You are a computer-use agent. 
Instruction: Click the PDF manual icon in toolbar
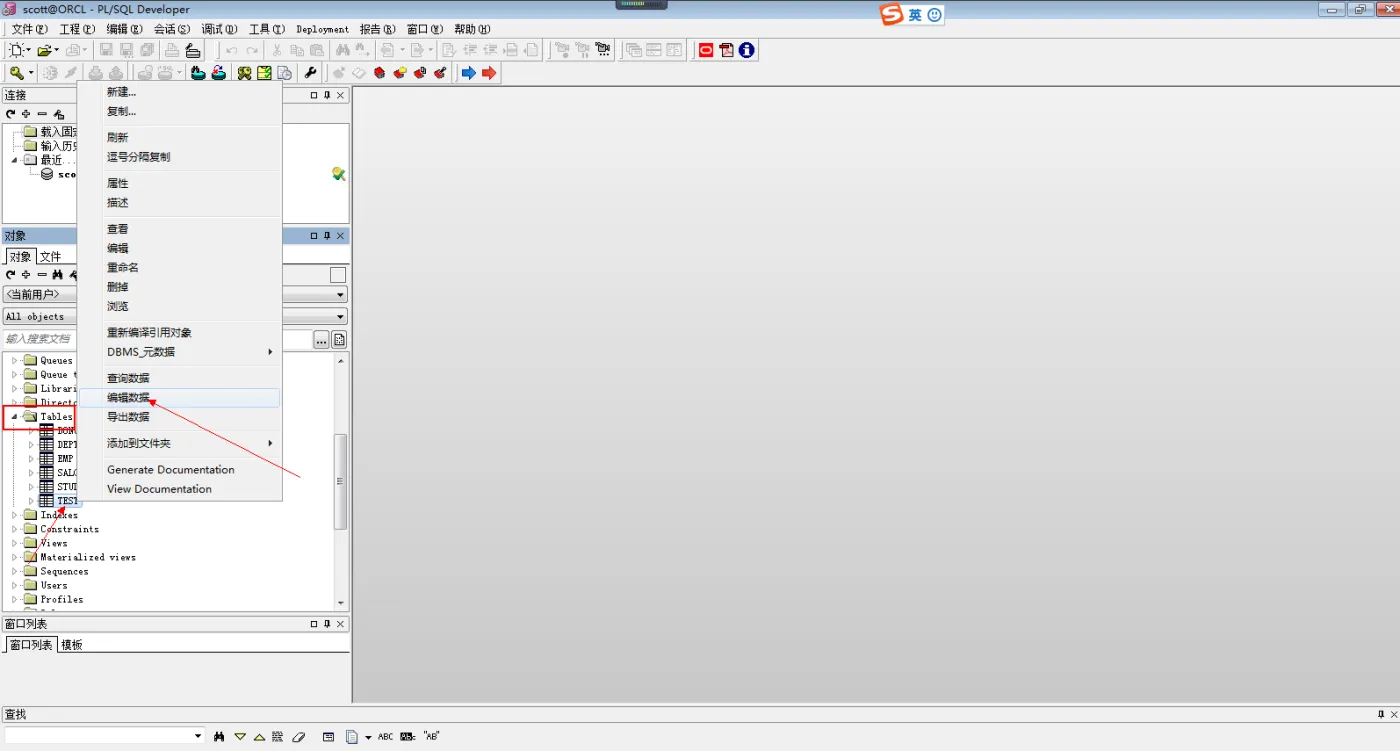726,50
